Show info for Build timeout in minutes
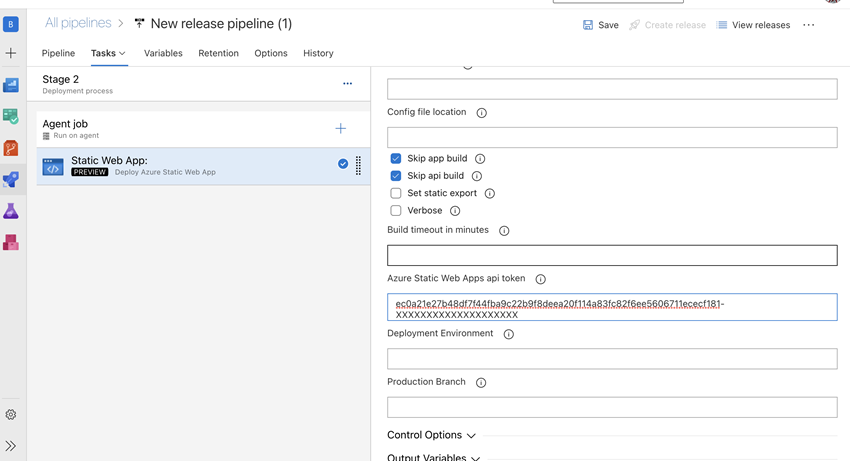The width and height of the screenshot is (850, 461). [504, 231]
